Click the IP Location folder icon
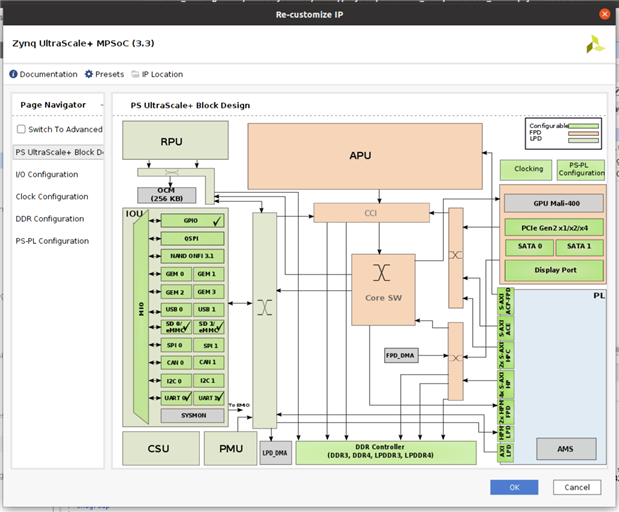Viewport: 619px width, 512px height. [135, 74]
